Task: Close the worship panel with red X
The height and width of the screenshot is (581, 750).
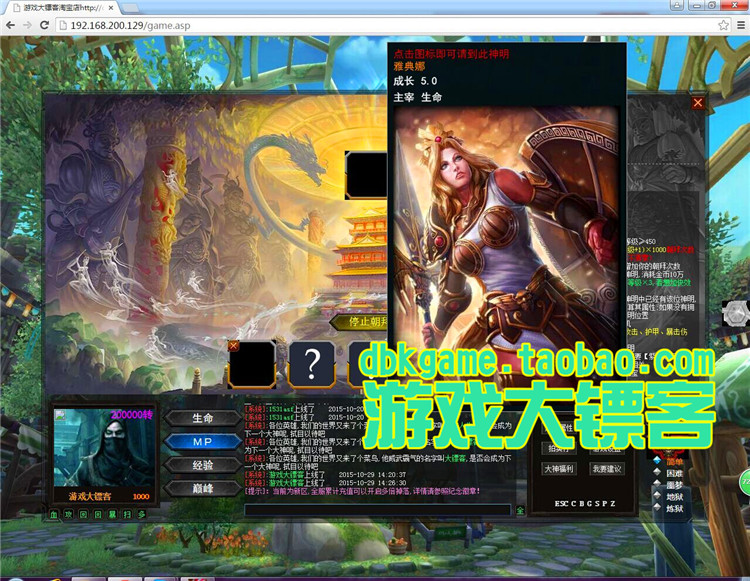Action: (698, 102)
